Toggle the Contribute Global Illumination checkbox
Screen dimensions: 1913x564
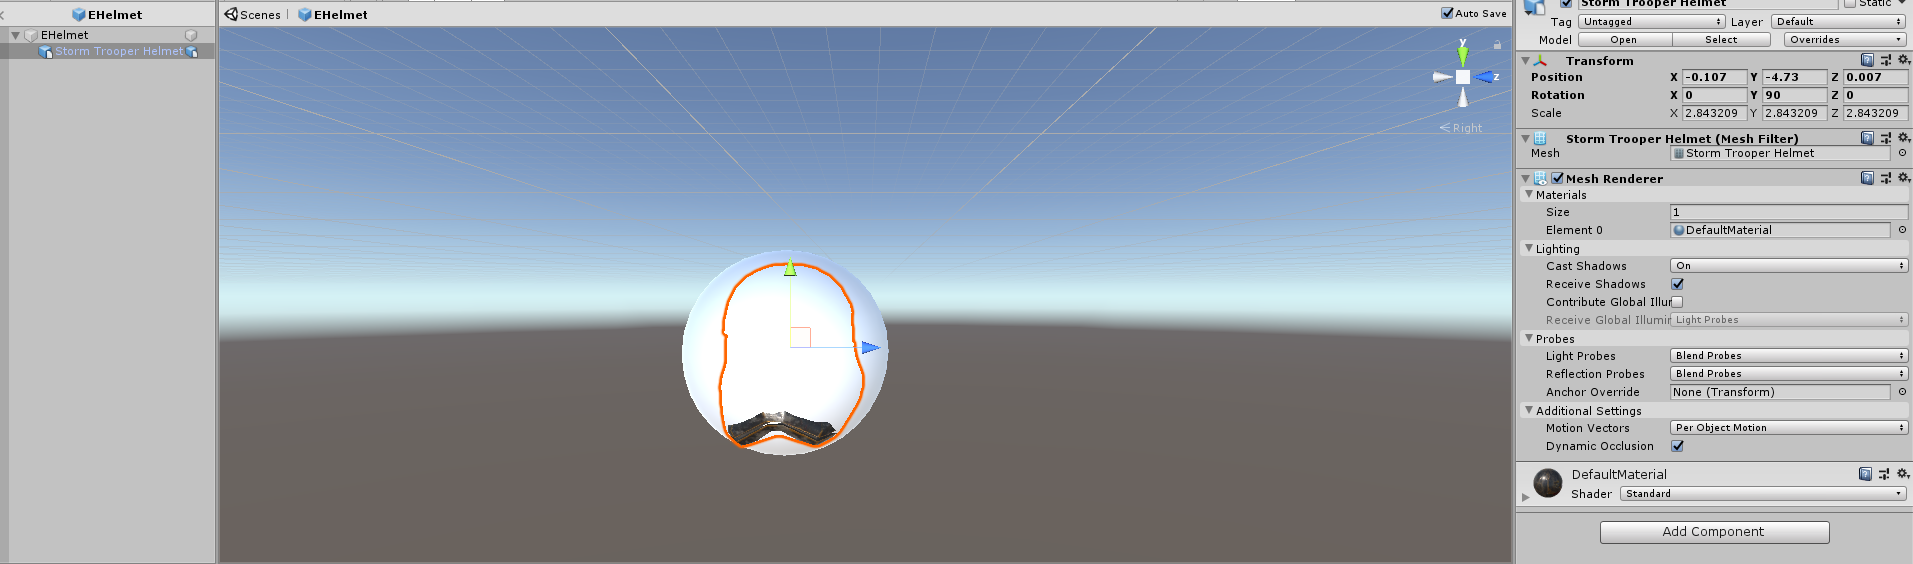click(1677, 302)
